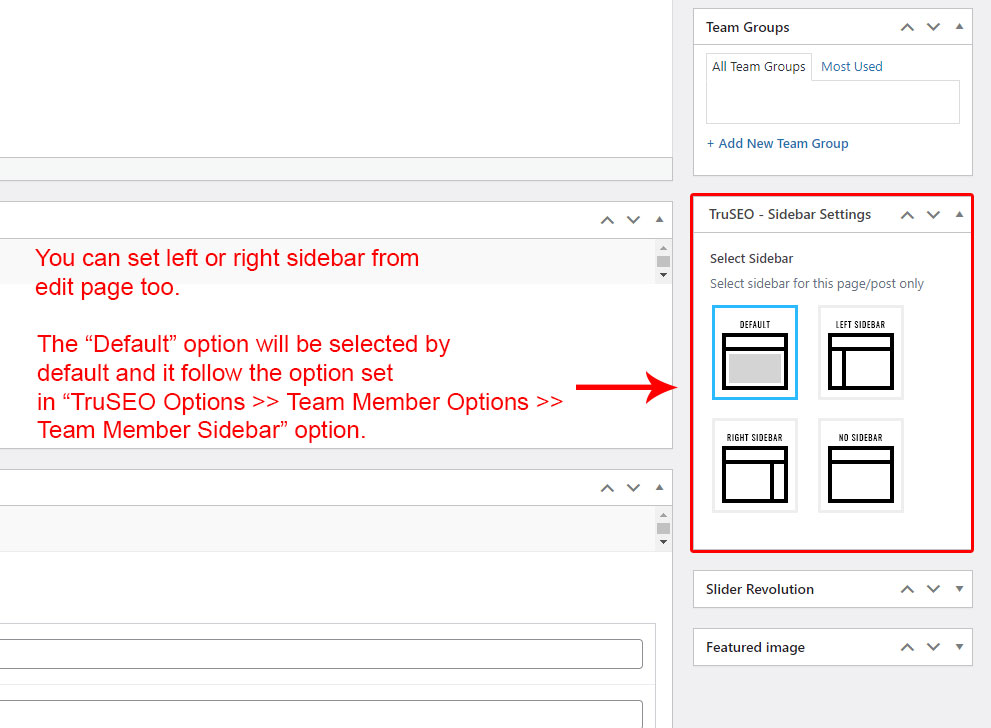Select the No Sidebar layout icon
This screenshot has width=991, height=728.
tap(861, 466)
